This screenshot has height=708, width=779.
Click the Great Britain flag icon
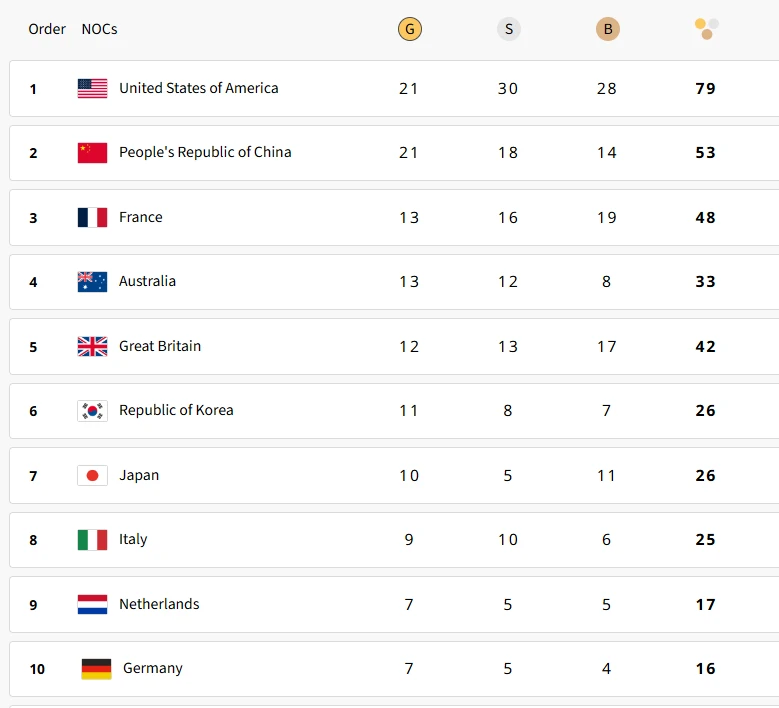click(x=92, y=346)
